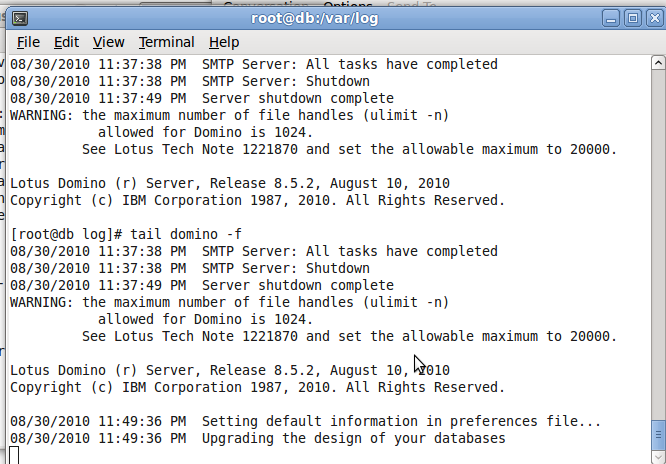Minimize the root@db terminal window

[x=610, y=18]
